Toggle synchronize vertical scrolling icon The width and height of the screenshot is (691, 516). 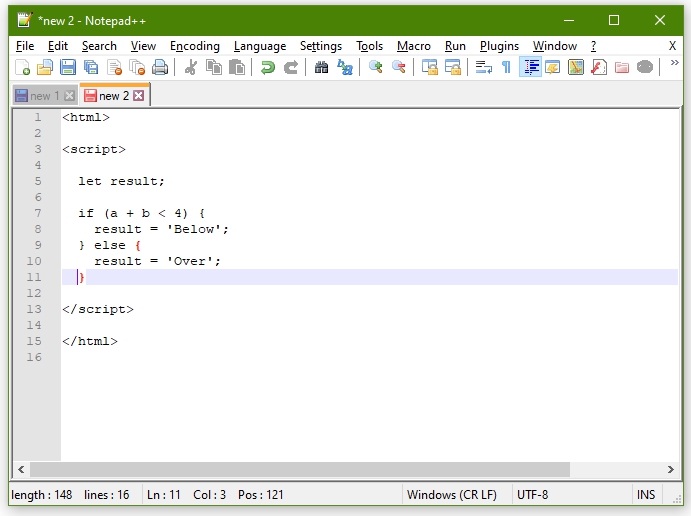430,67
